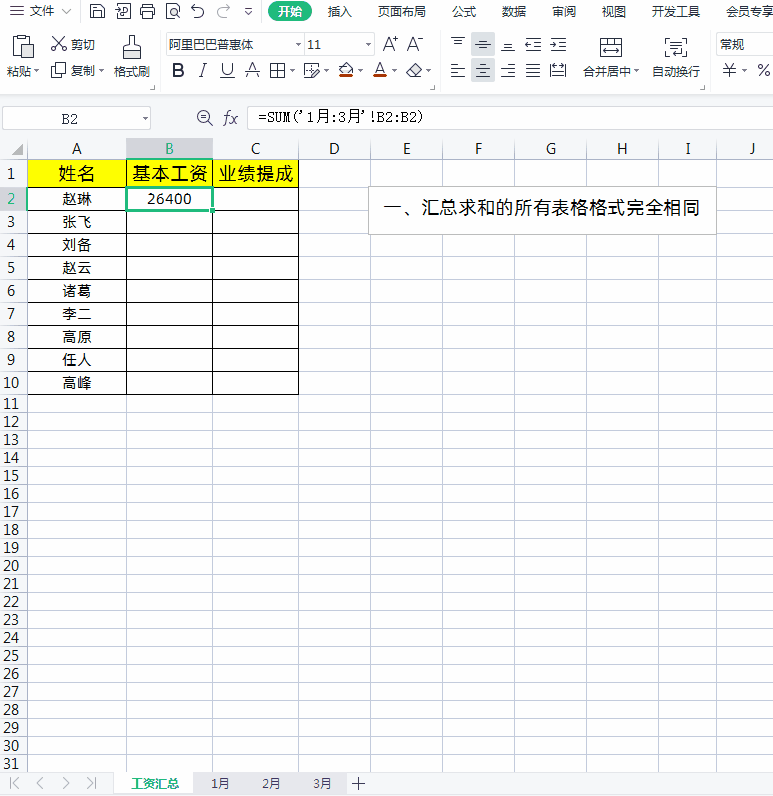Toggle horizontal center alignment

[x=483, y=70]
